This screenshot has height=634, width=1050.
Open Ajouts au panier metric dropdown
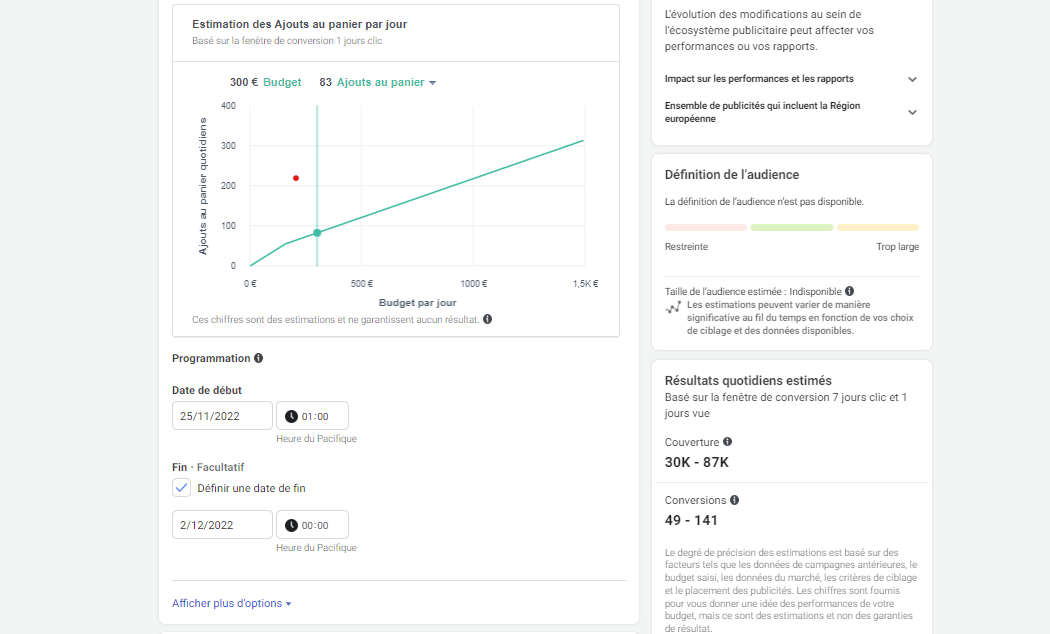[386, 82]
